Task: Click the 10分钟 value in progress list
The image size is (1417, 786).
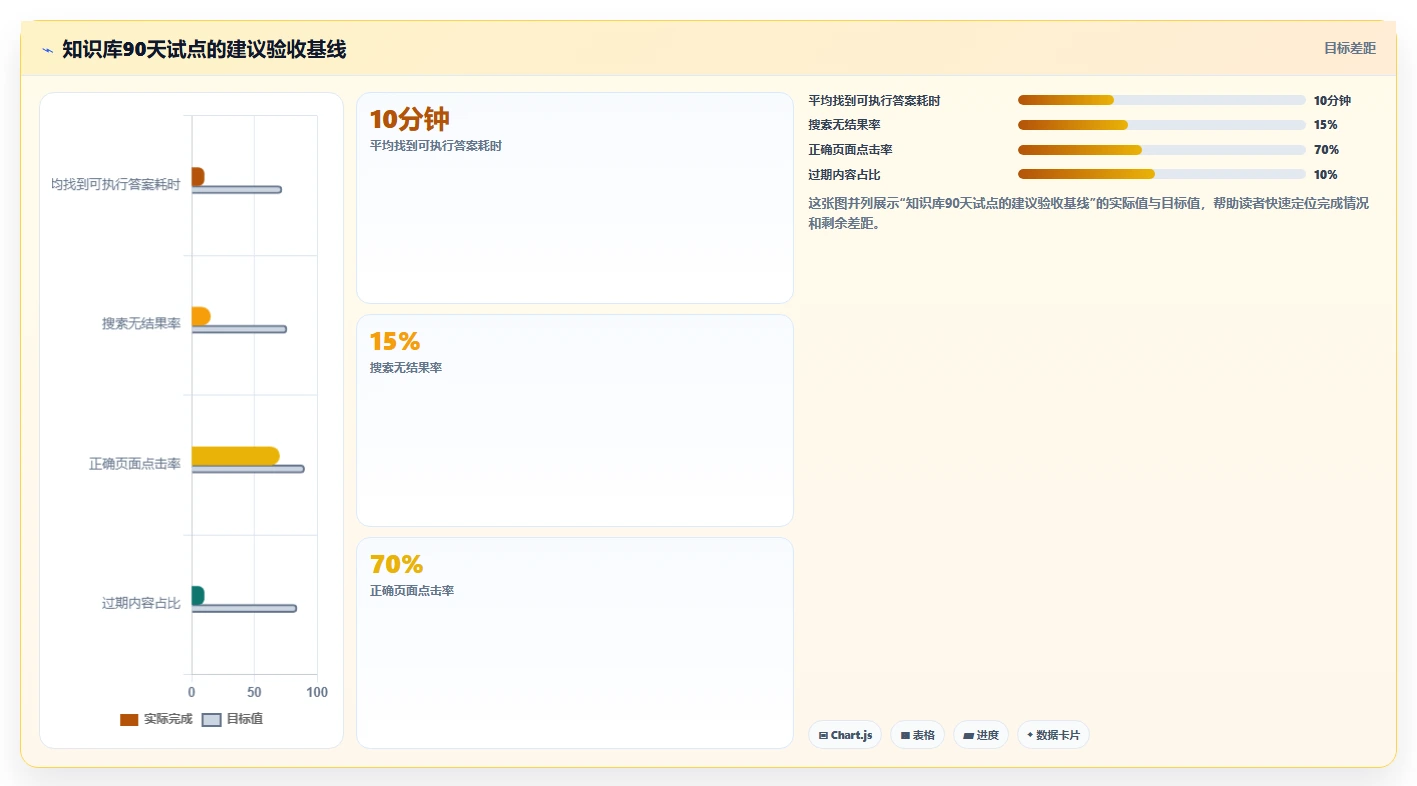Action: [x=1332, y=101]
